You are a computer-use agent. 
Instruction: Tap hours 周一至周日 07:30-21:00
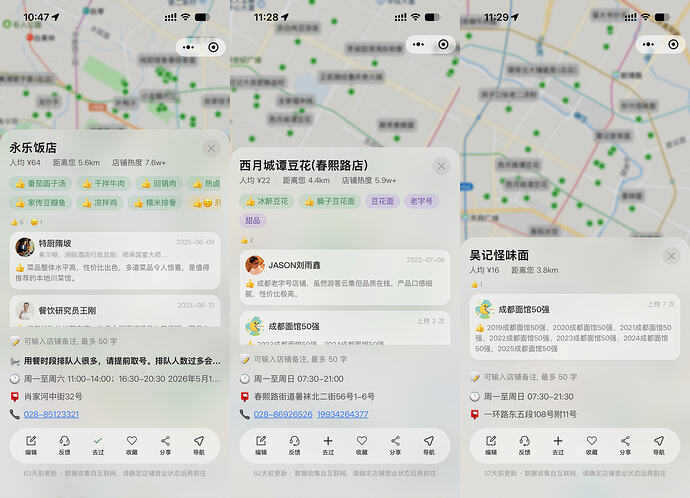coord(298,379)
